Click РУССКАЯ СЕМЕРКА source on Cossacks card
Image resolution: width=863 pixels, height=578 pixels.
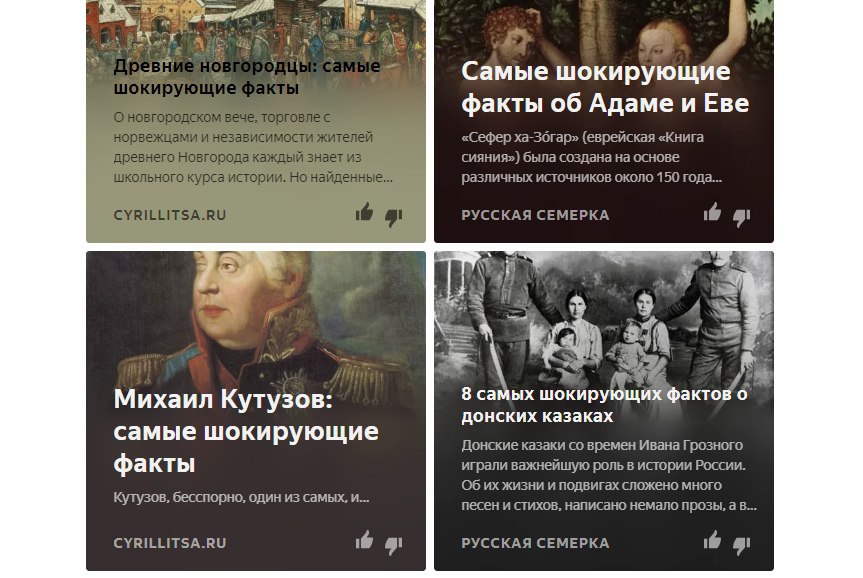pos(535,543)
